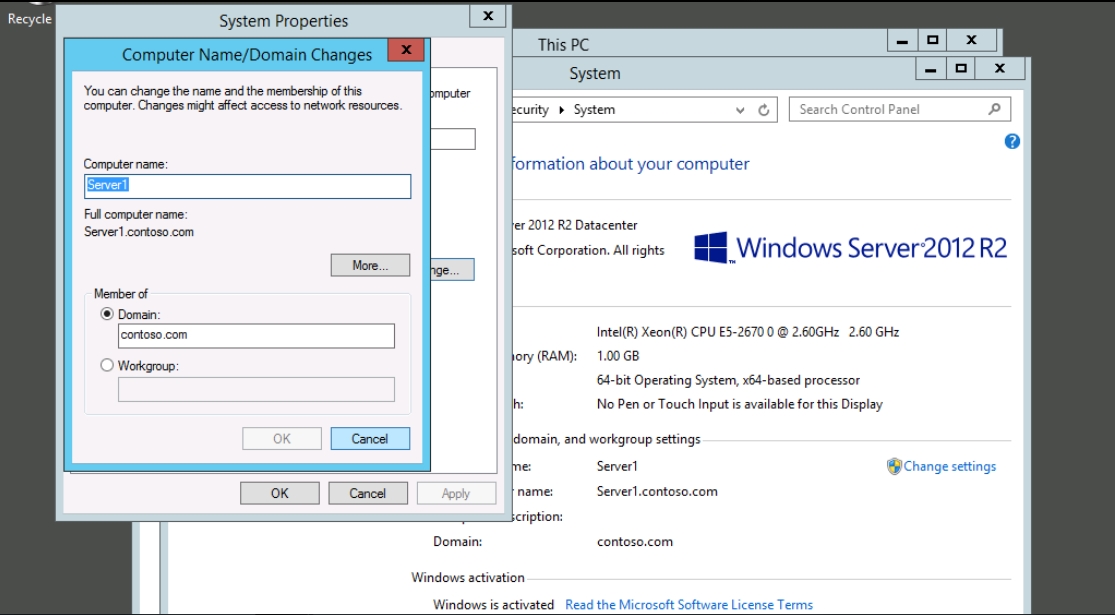Screen dimensions: 1115x615
Task: Close the System Properties window
Action: point(488,16)
